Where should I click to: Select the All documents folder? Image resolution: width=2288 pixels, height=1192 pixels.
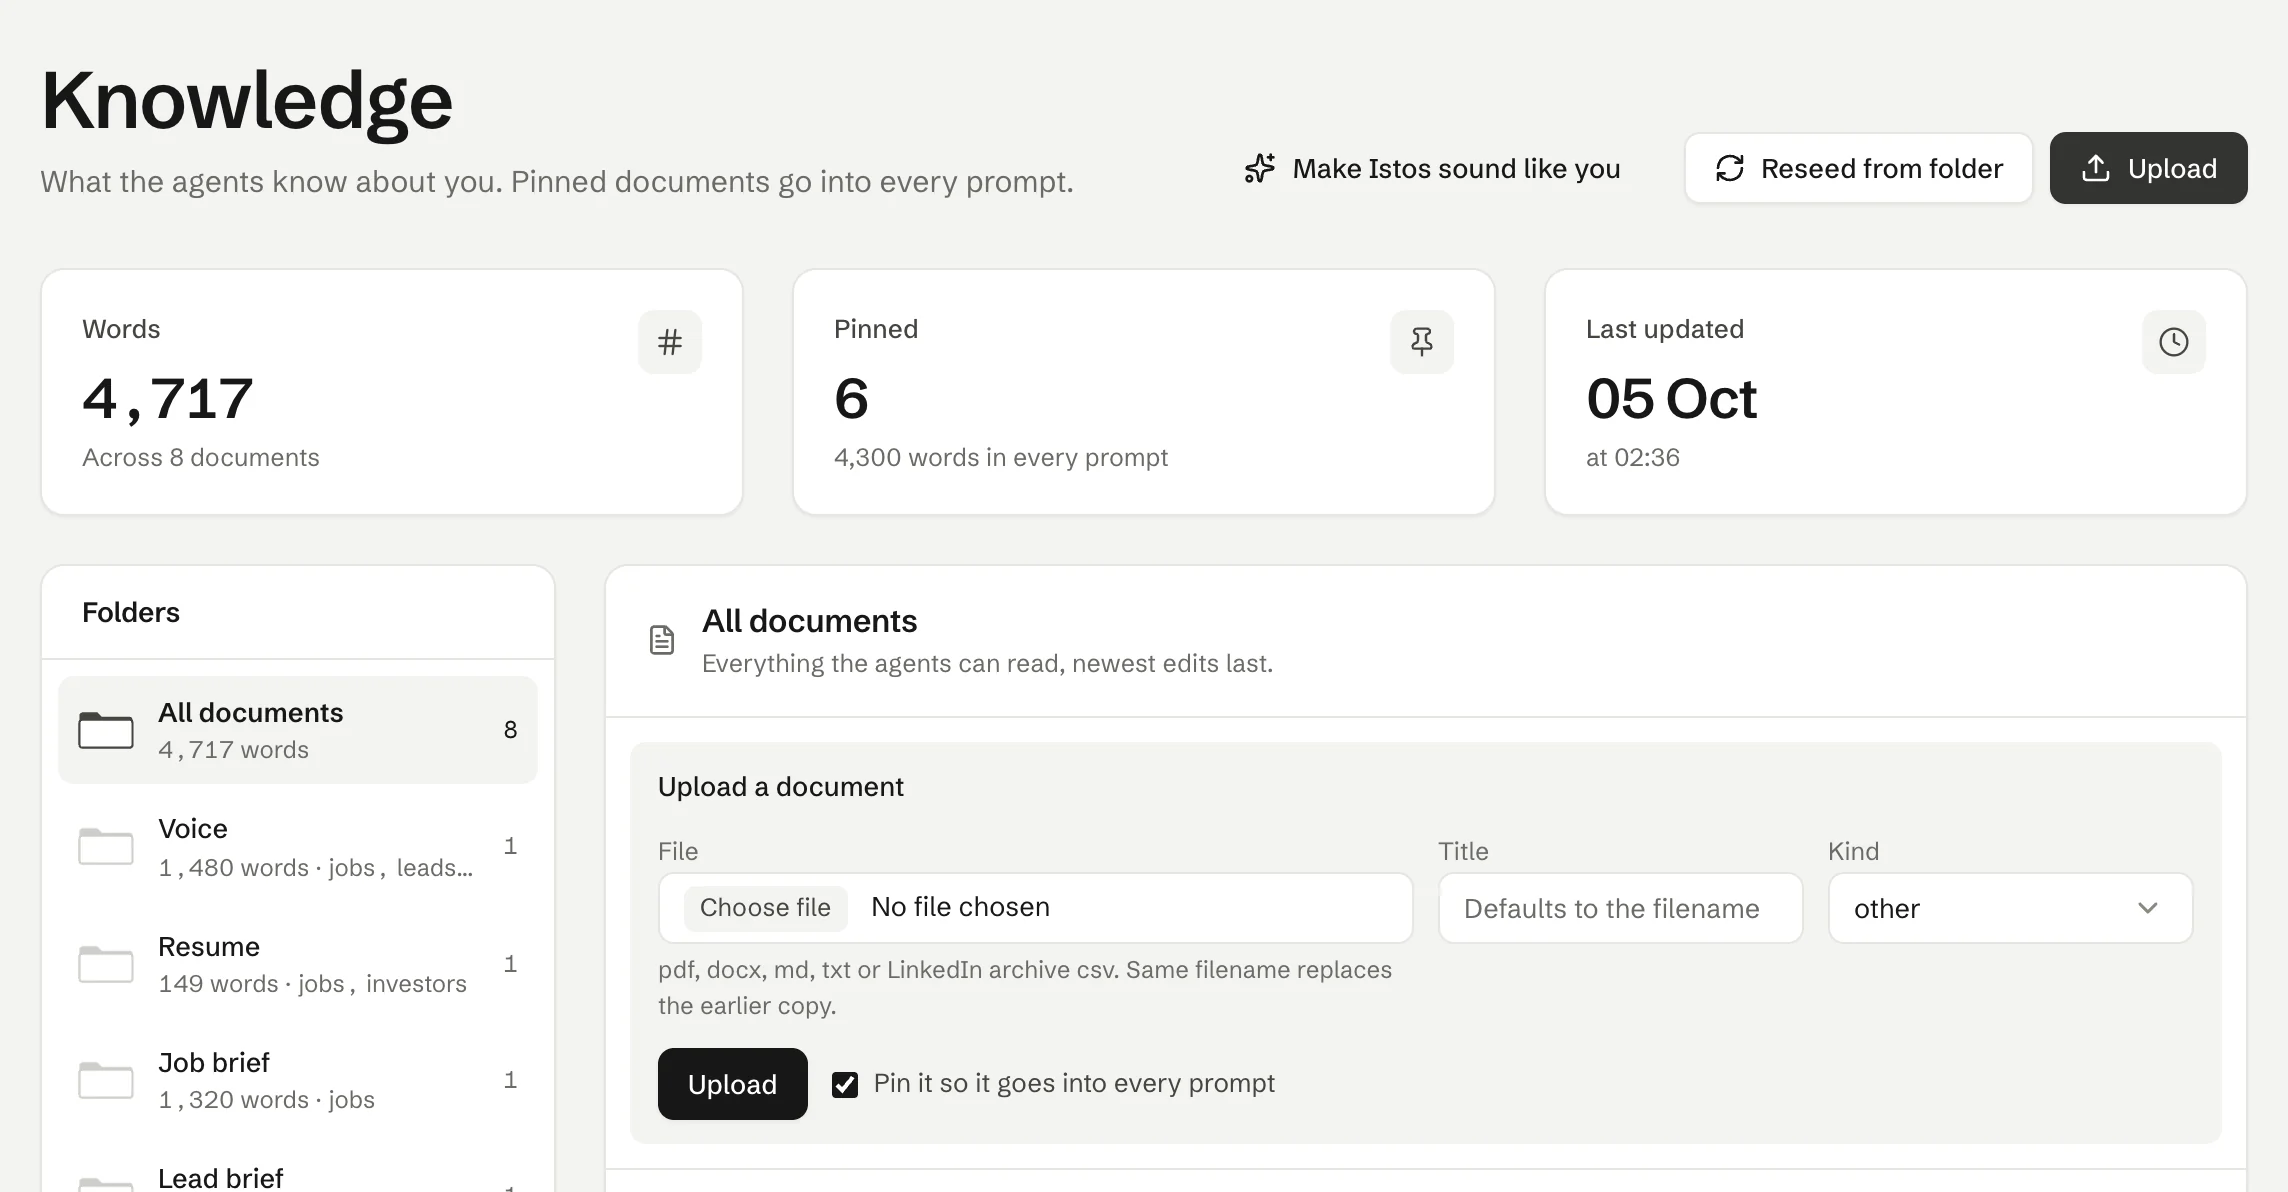point(298,730)
